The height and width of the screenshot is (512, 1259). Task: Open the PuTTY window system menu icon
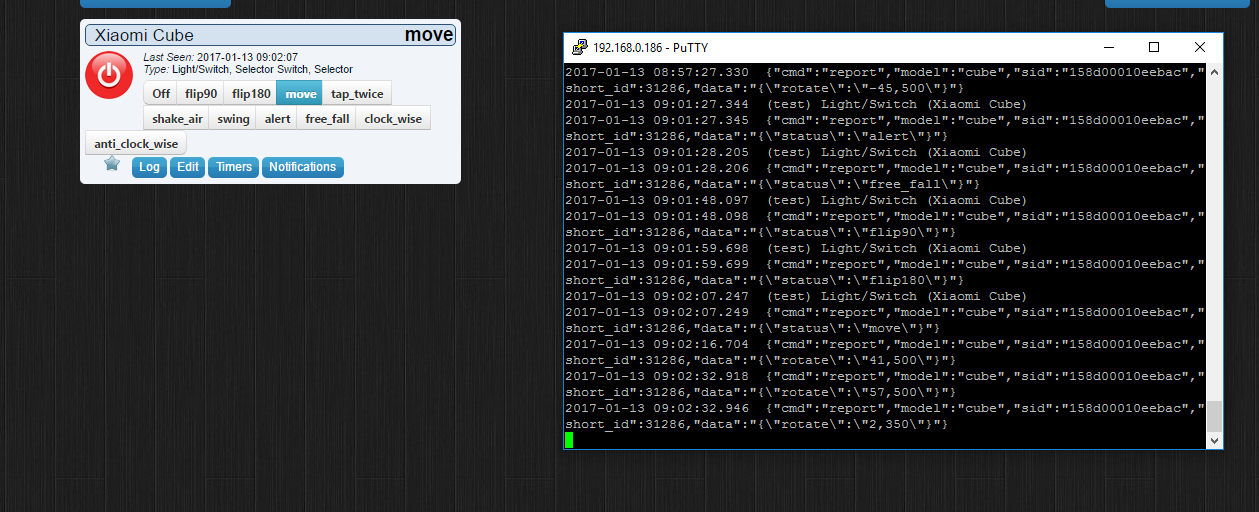(579, 47)
